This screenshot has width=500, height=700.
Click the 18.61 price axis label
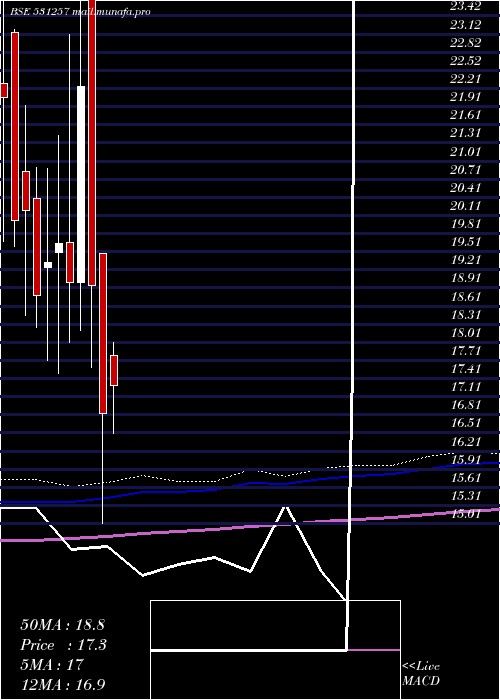point(465,296)
